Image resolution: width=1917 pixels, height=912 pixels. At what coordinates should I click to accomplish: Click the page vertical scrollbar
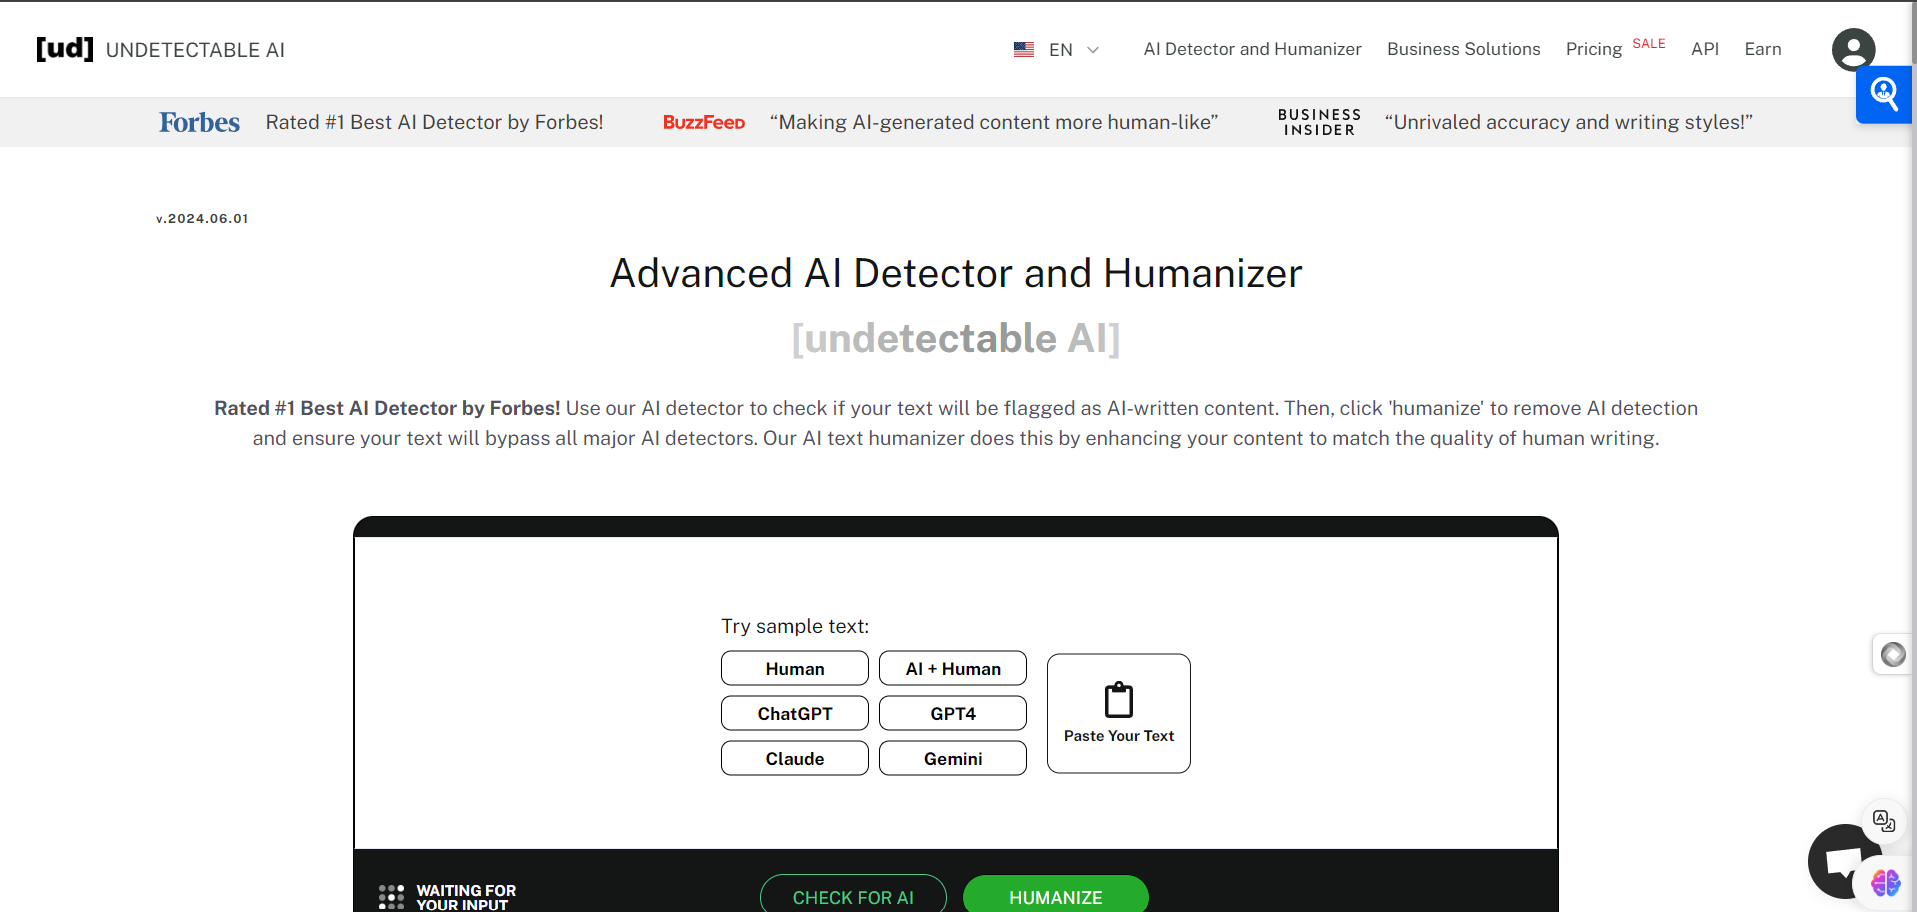(1912, 456)
